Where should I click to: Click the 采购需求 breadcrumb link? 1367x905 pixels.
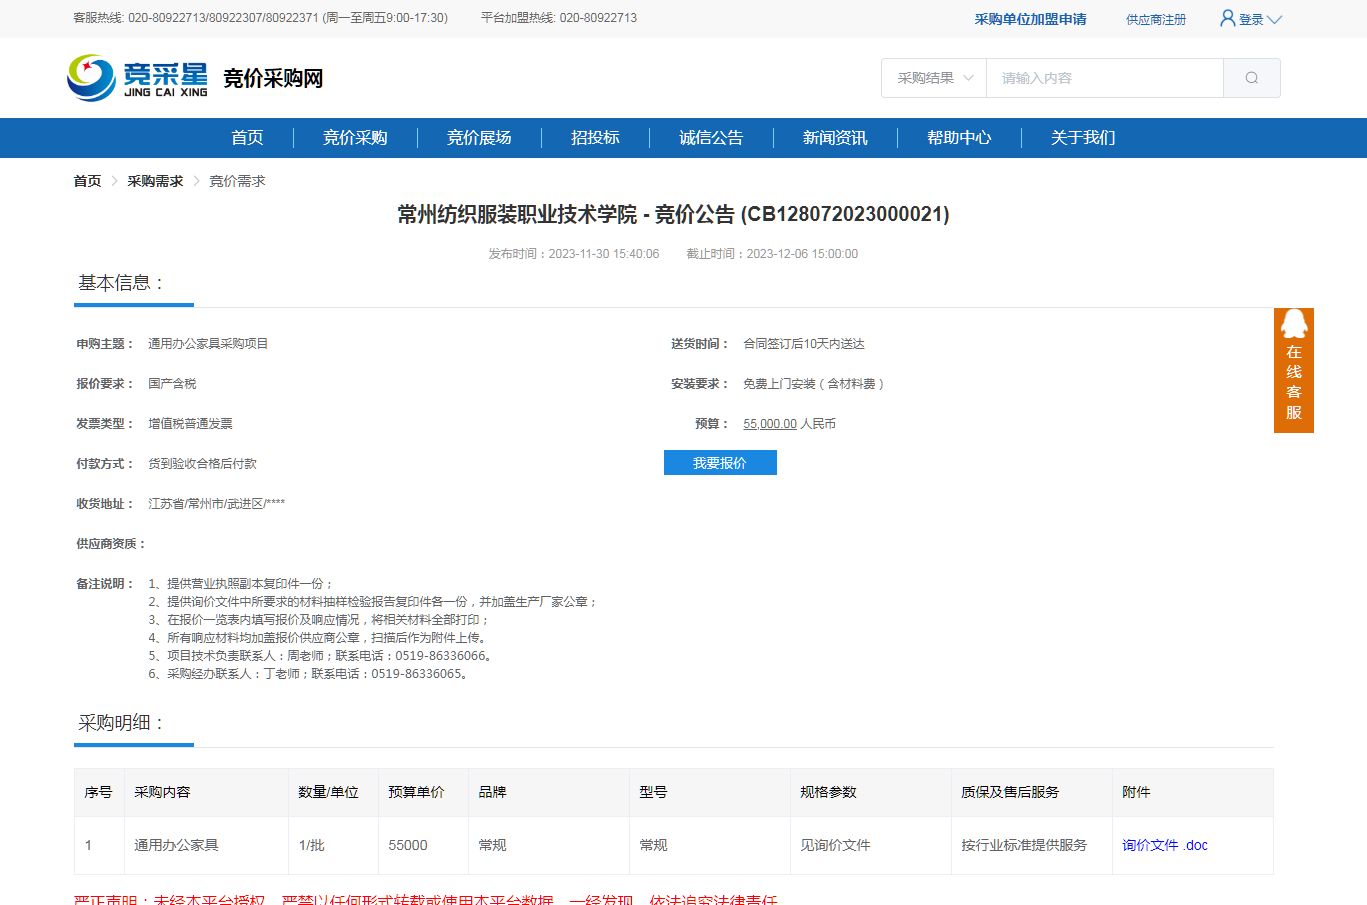coord(155,181)
